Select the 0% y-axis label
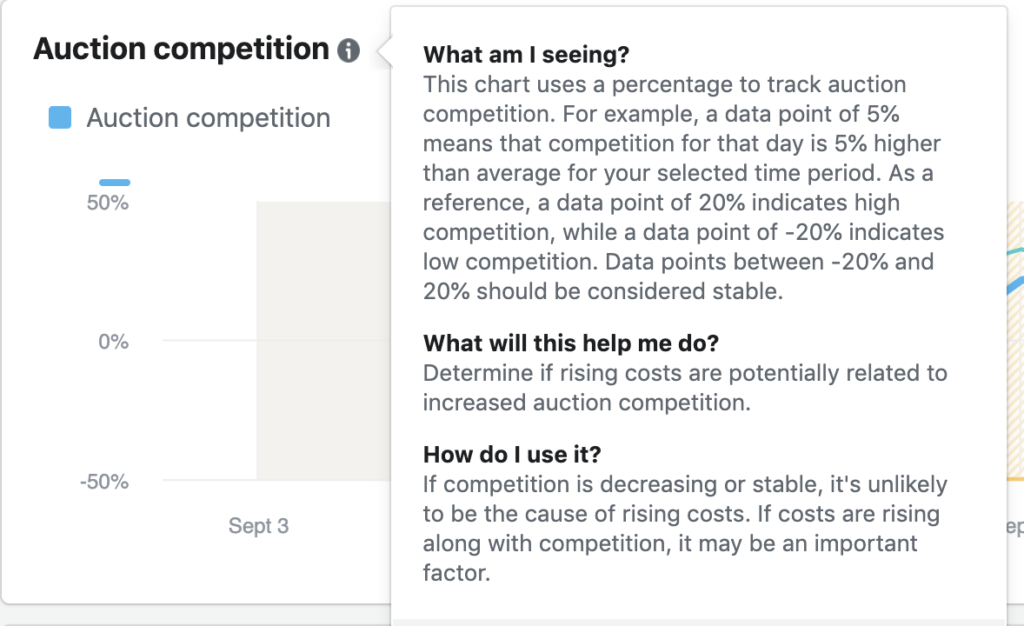 click(113, 342)
